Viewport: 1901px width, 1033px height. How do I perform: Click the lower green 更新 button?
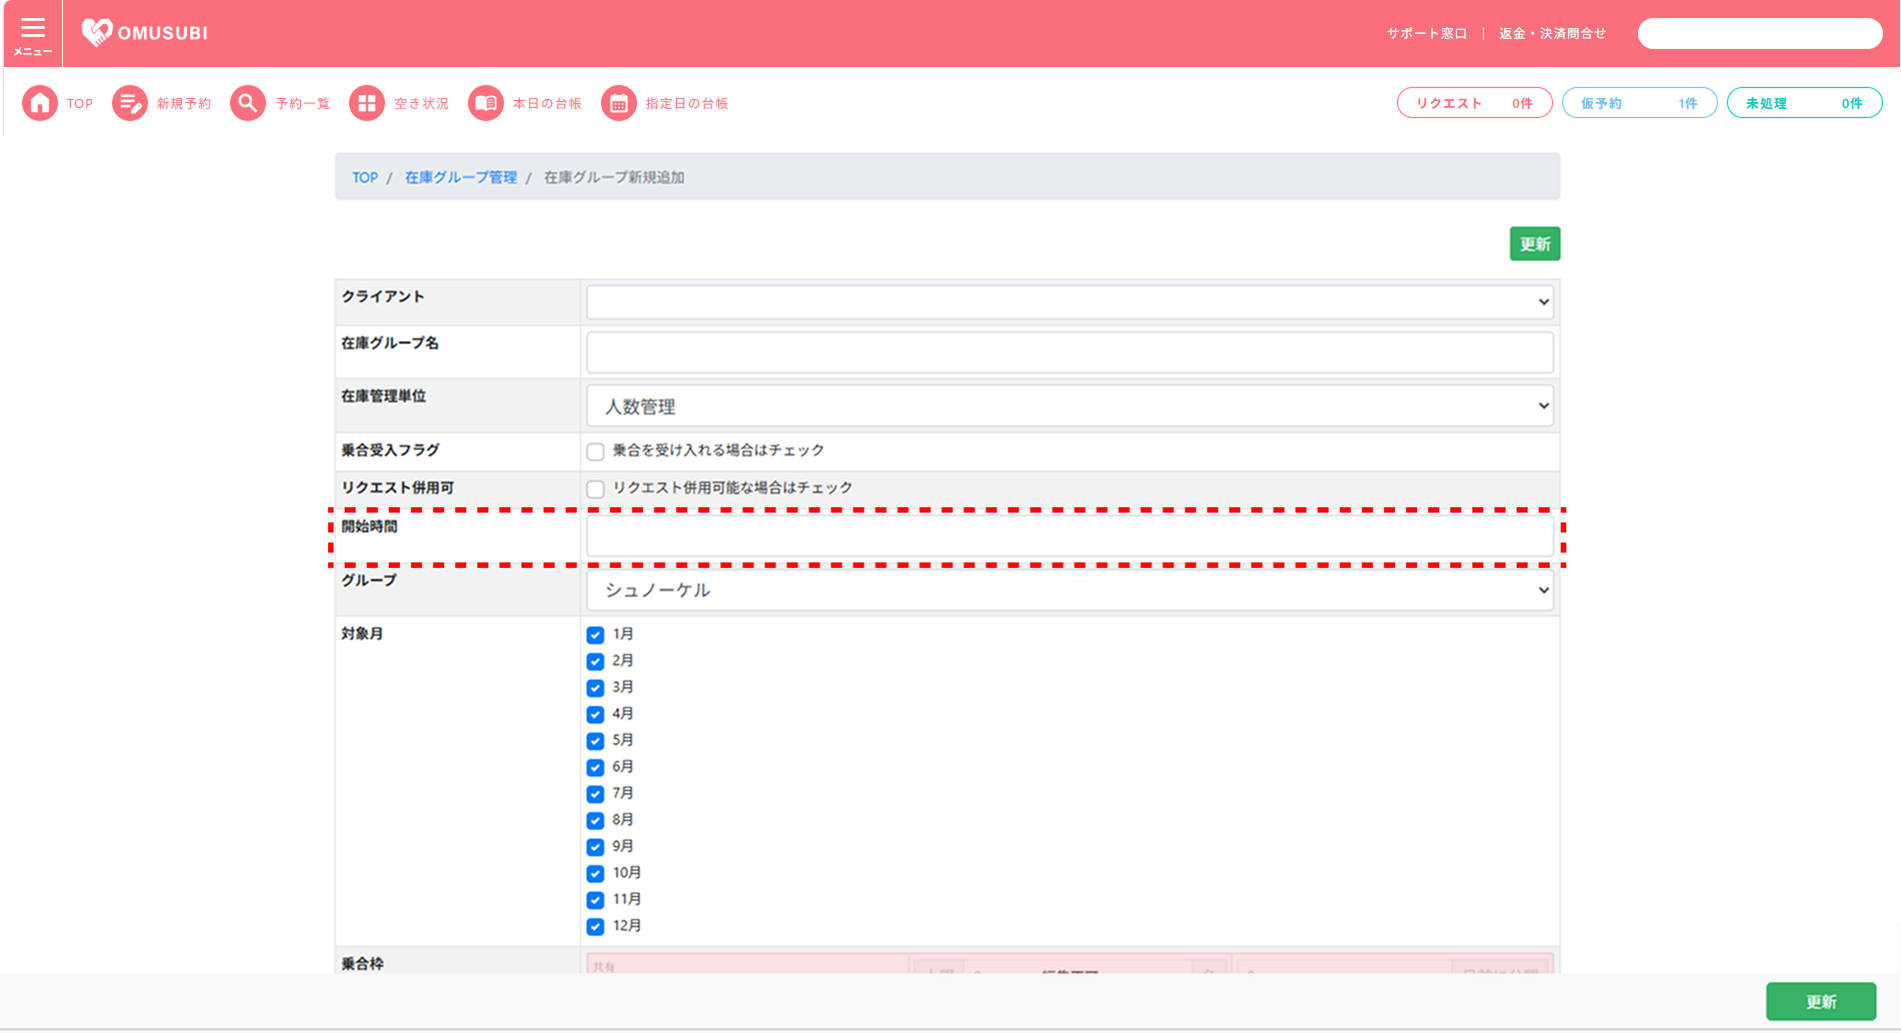(x=1821, y=1001)
